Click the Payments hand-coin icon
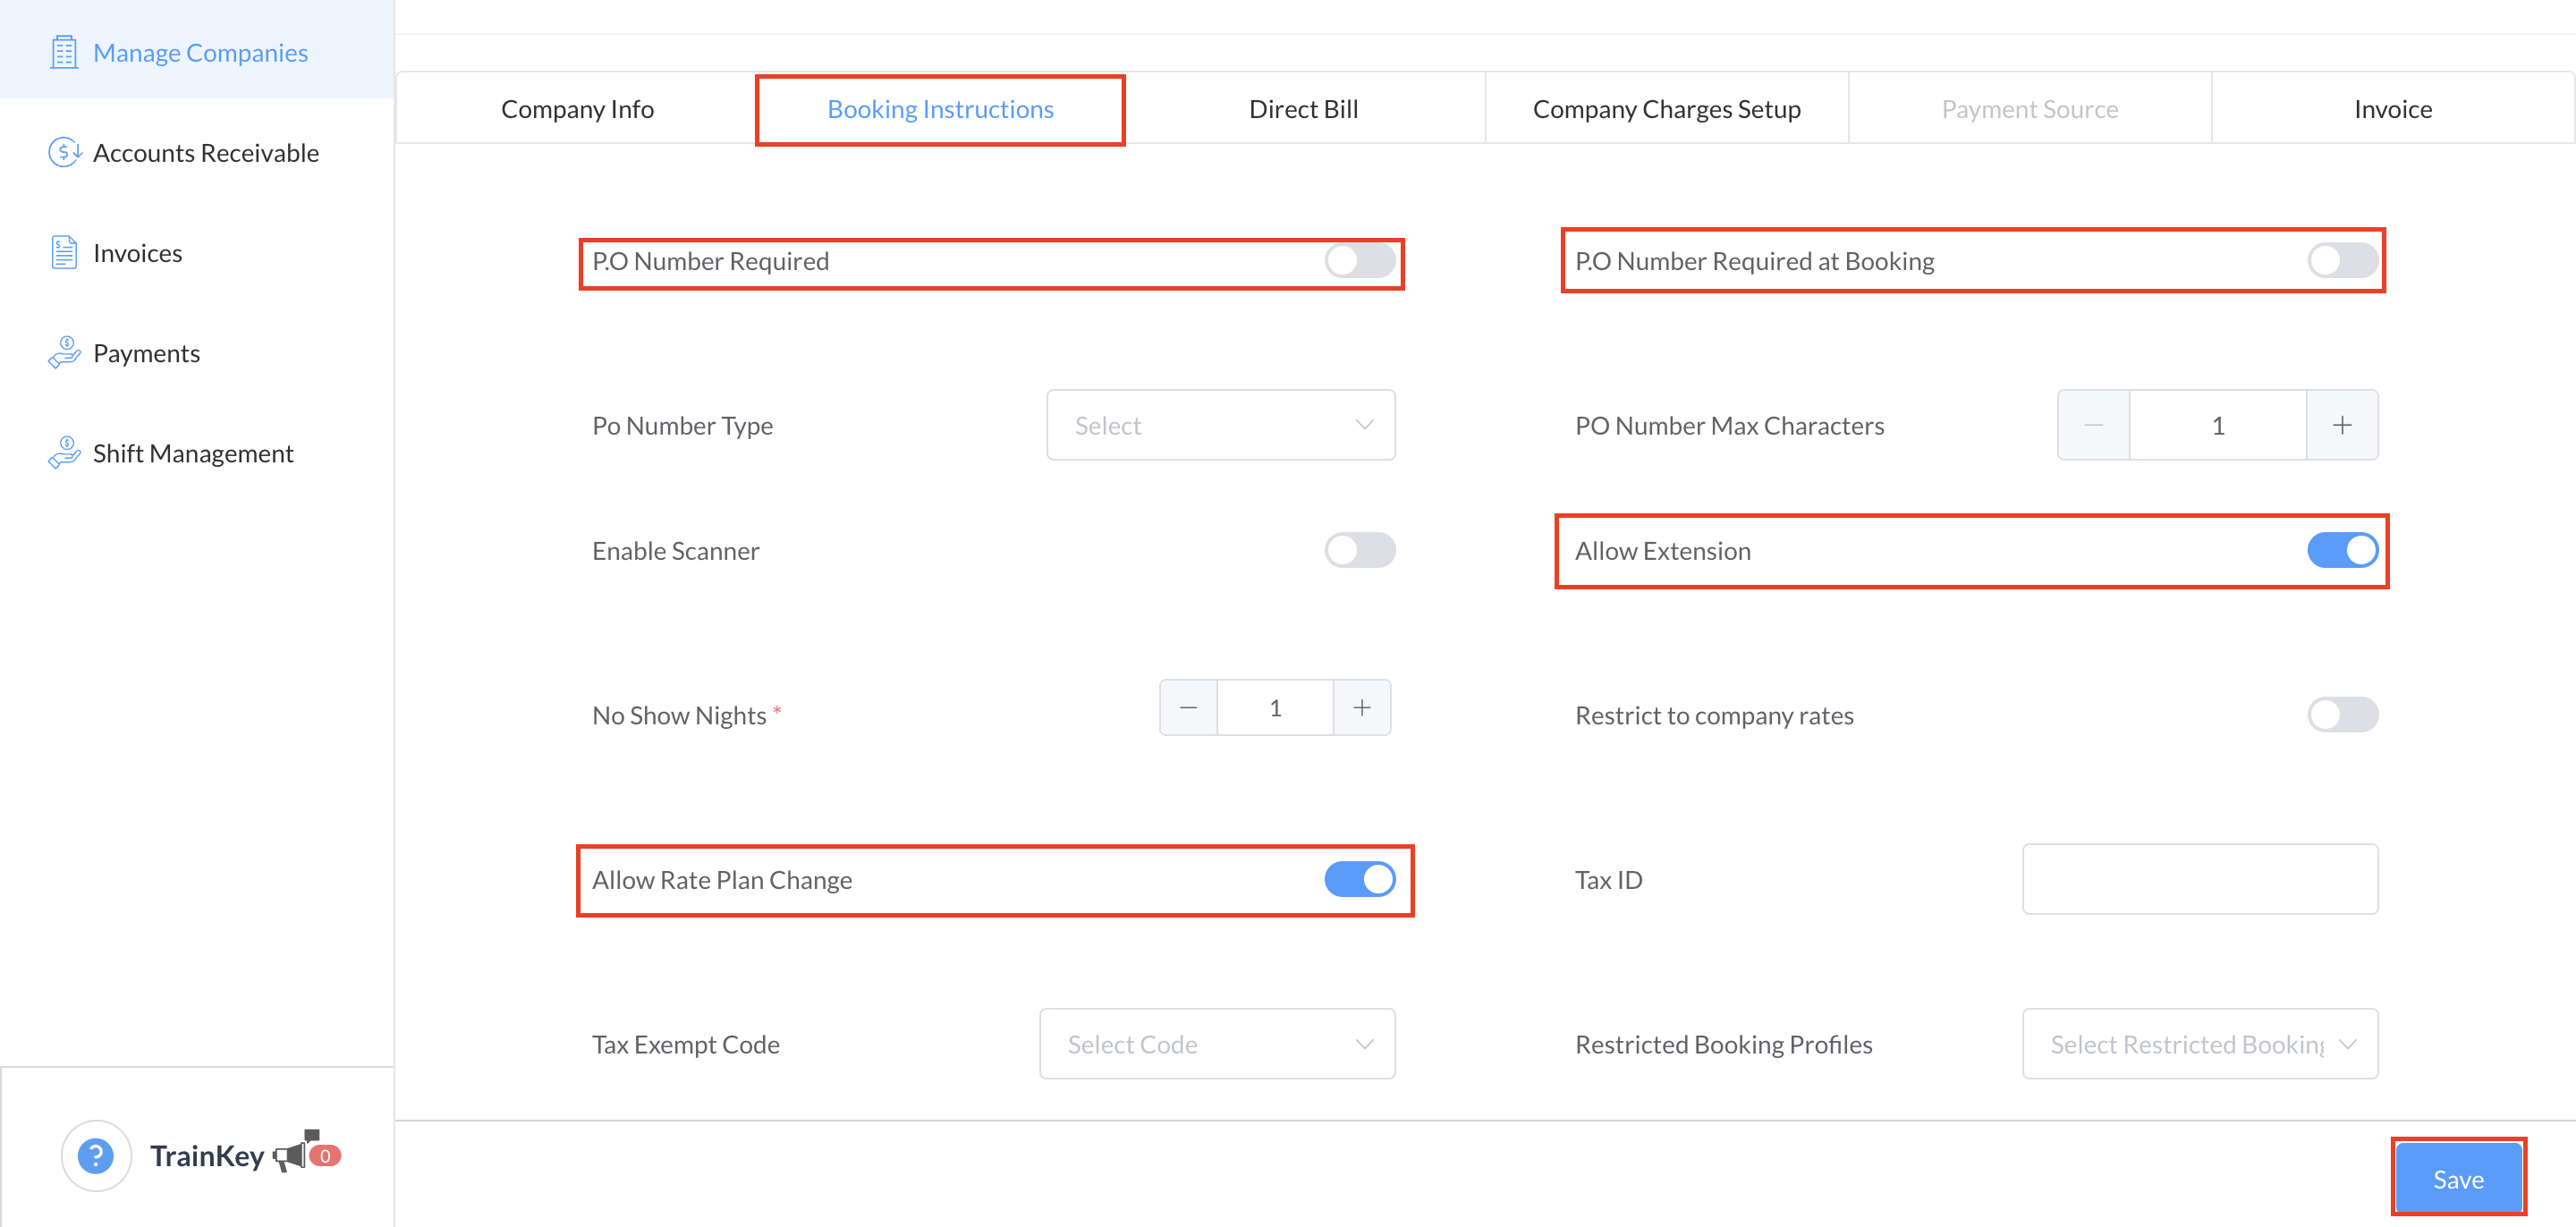Image resolution: width=2576 pixels, height=1227 pixels. [x=64, y=353]
